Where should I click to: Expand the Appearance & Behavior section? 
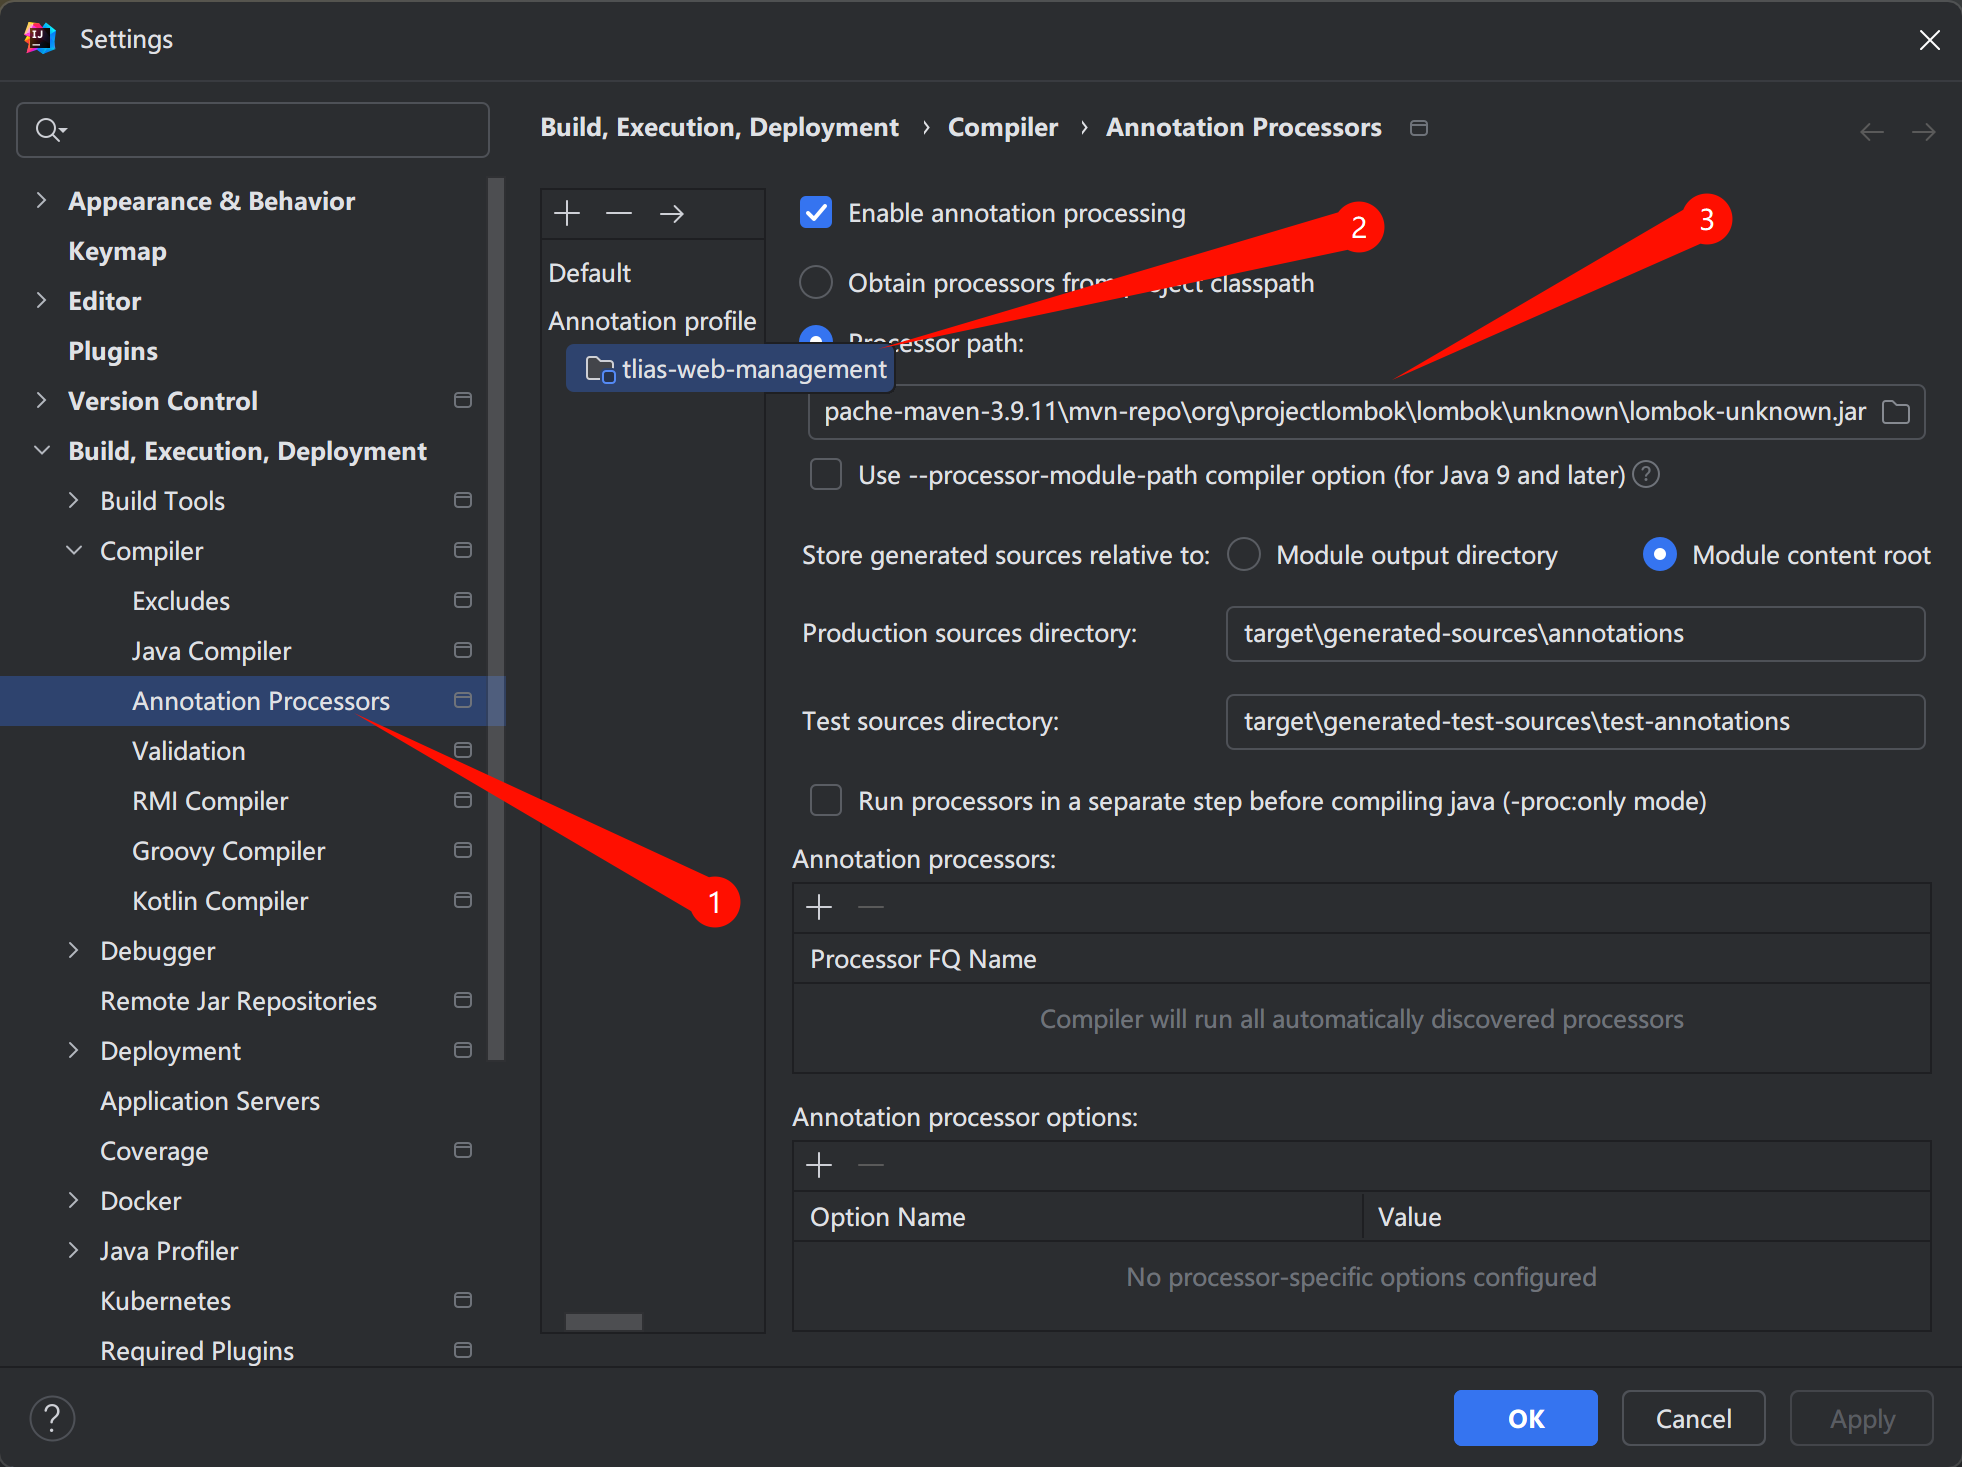click(x=41, y=201)
